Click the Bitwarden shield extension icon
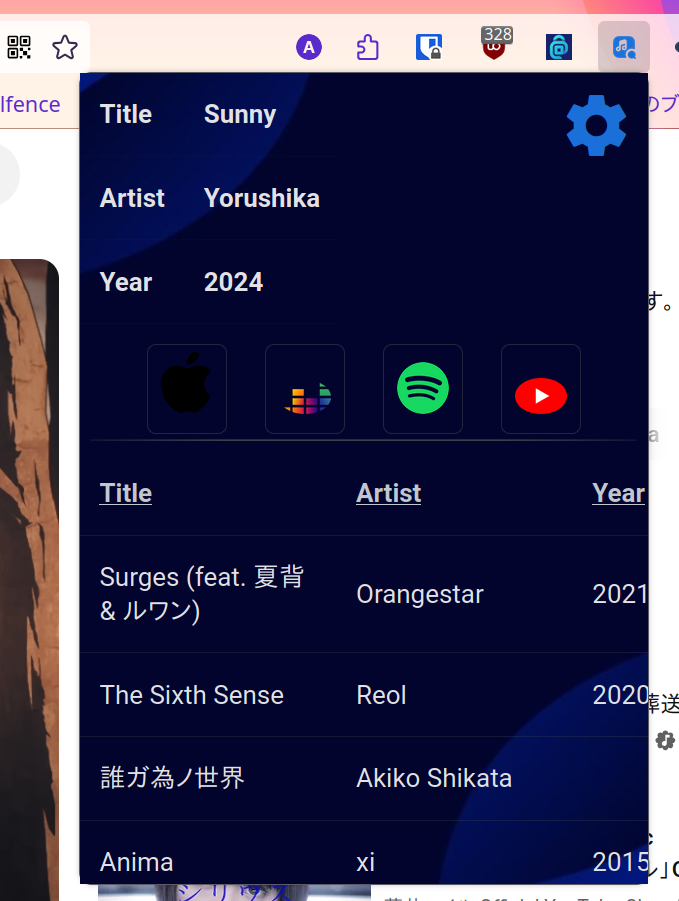The image size is (679, 901). 429,47
